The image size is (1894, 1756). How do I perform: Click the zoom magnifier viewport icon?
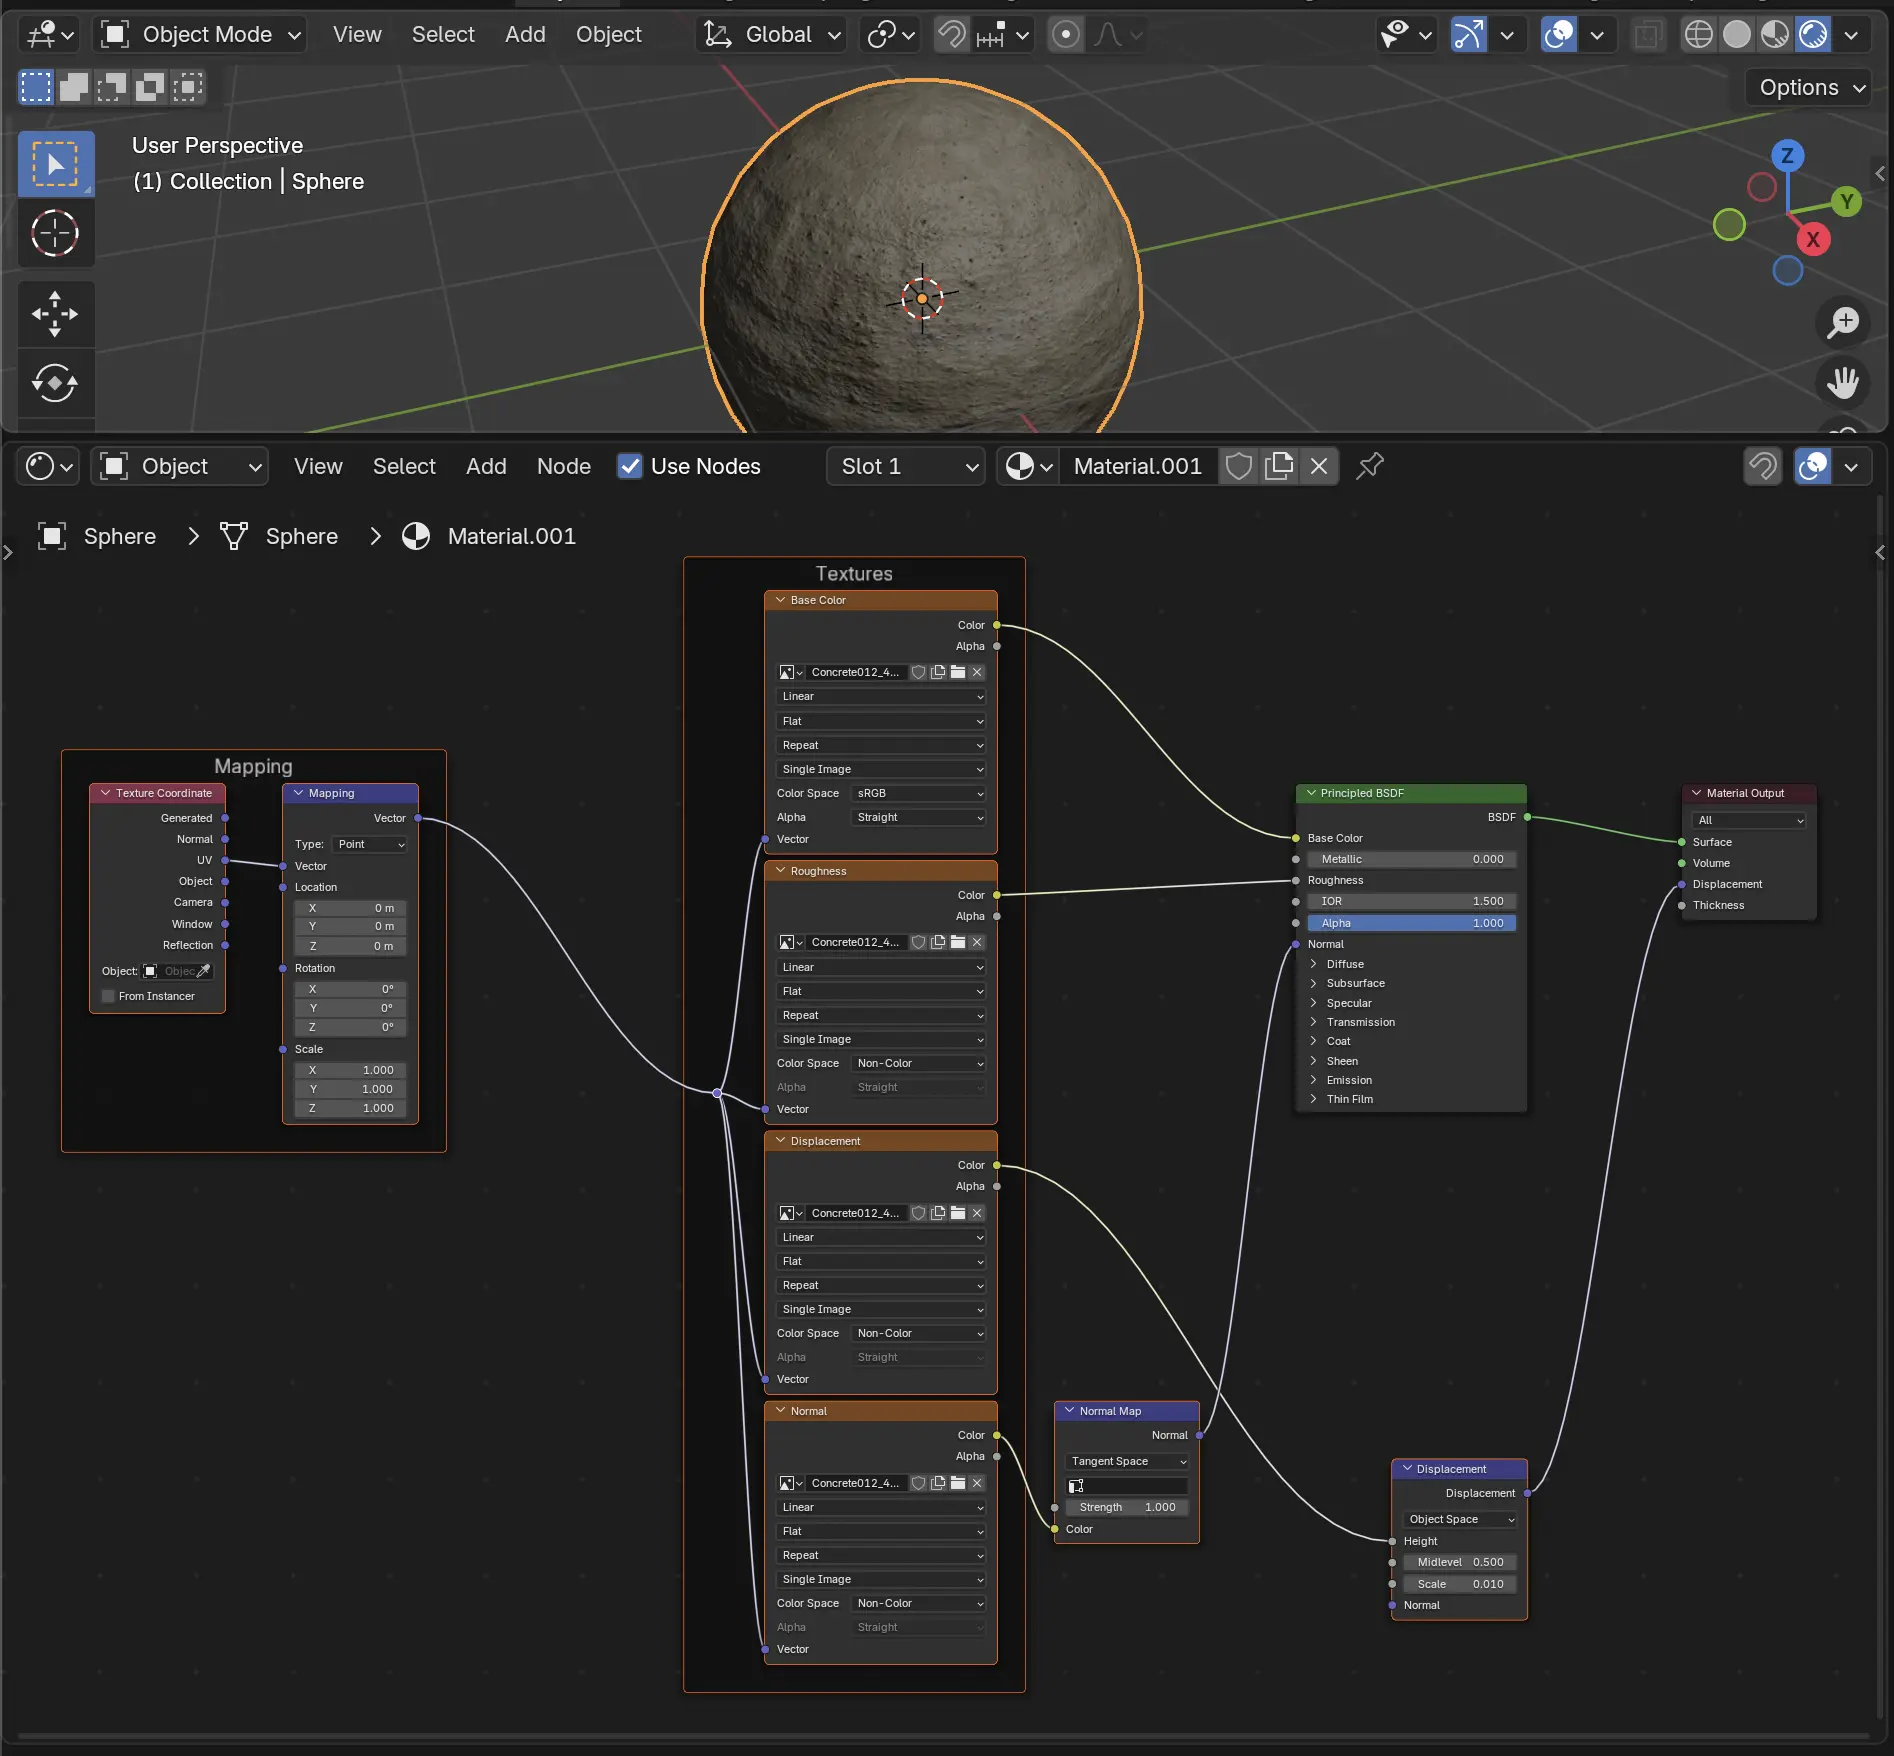coord(1842,322)
